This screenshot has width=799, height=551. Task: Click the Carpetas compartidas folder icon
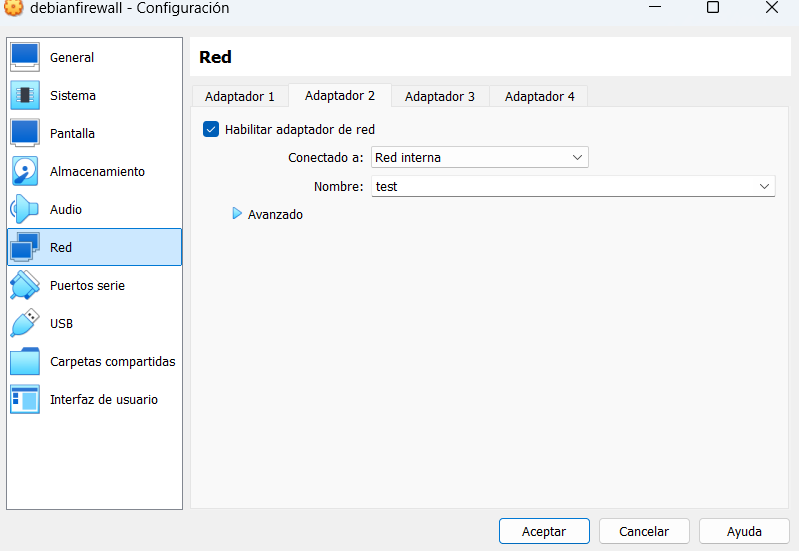pos(25,361)
